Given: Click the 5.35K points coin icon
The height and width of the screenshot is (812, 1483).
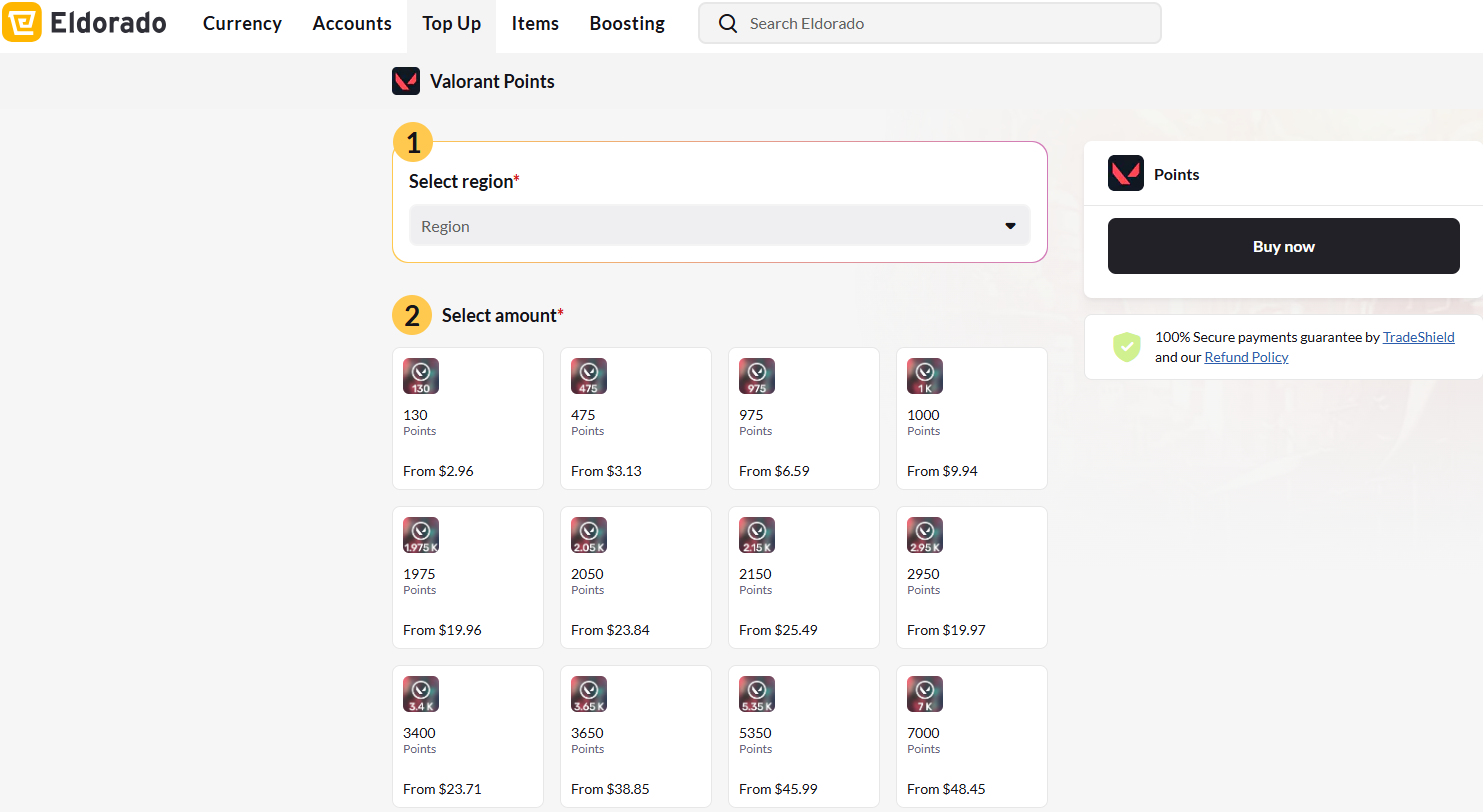Looking at the screenshot, I should point(757,694).
